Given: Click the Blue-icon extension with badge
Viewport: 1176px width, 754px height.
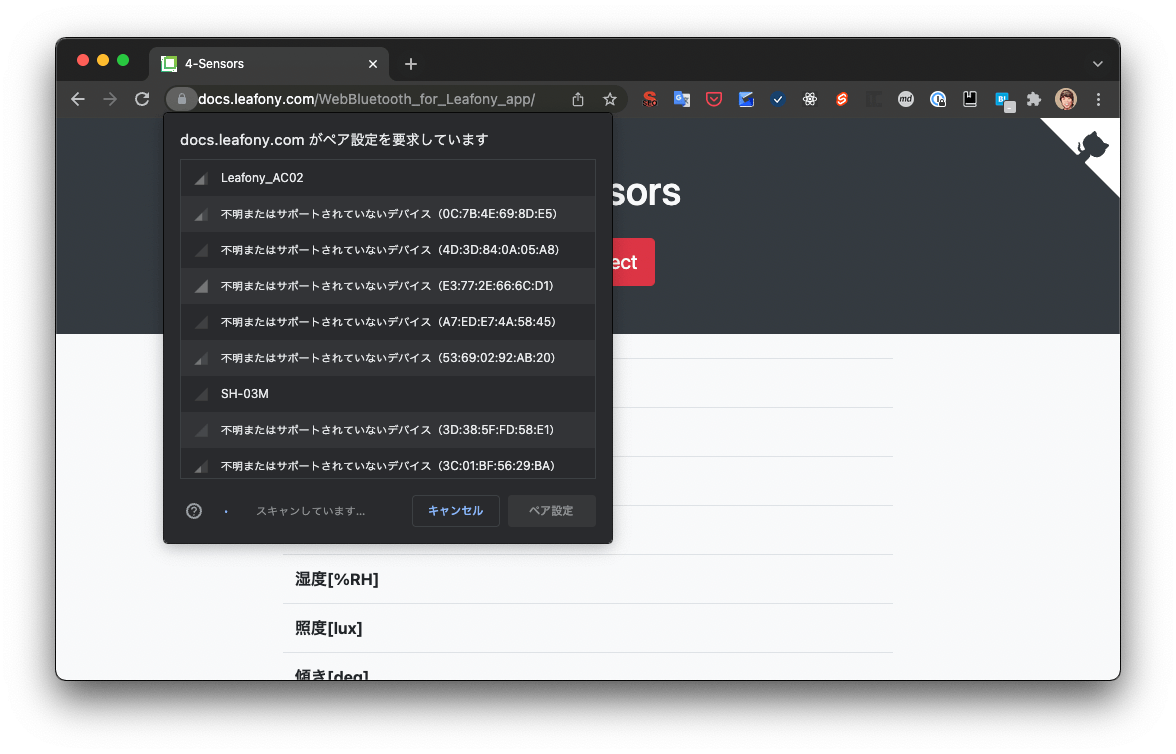Looking at the screenshot, I should click(1004, 101).
